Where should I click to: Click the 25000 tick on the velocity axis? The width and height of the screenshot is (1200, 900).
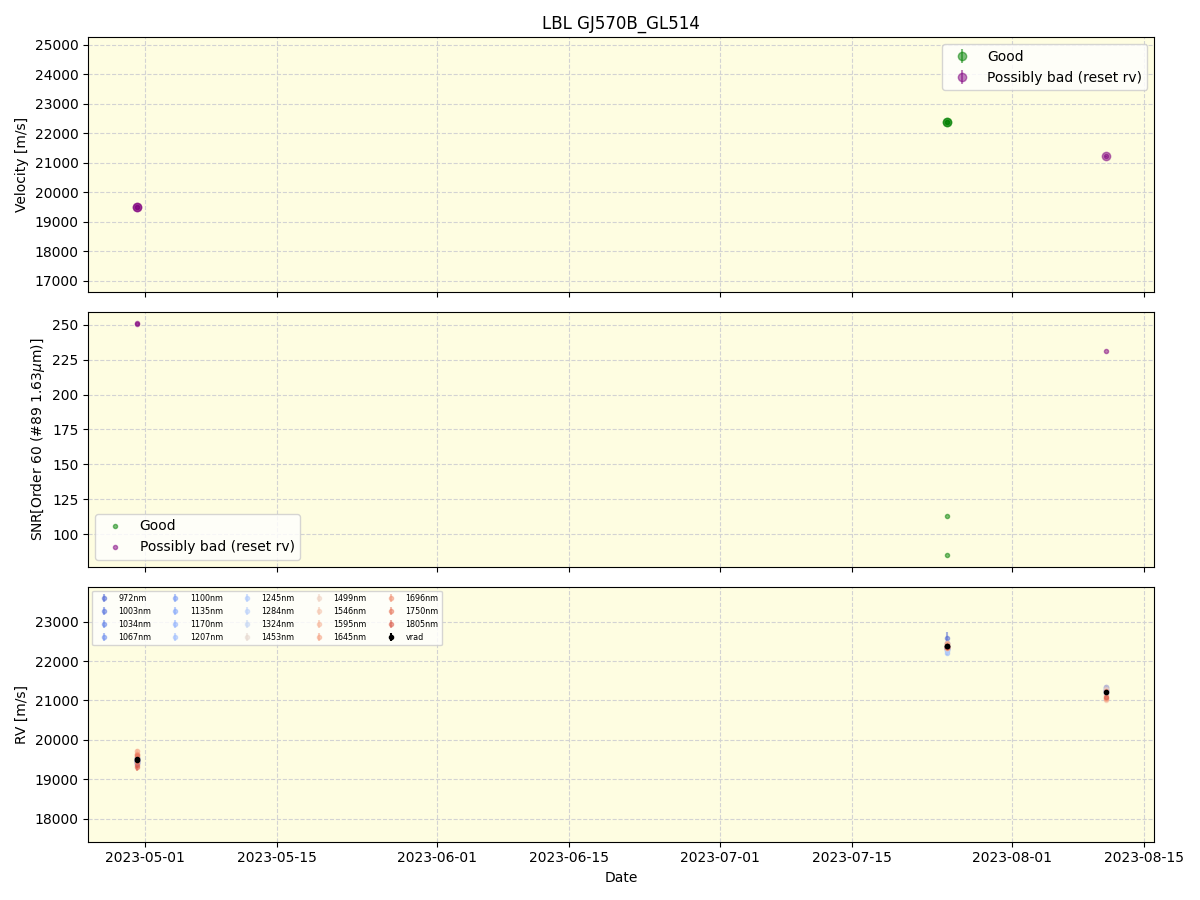(57, 45)
